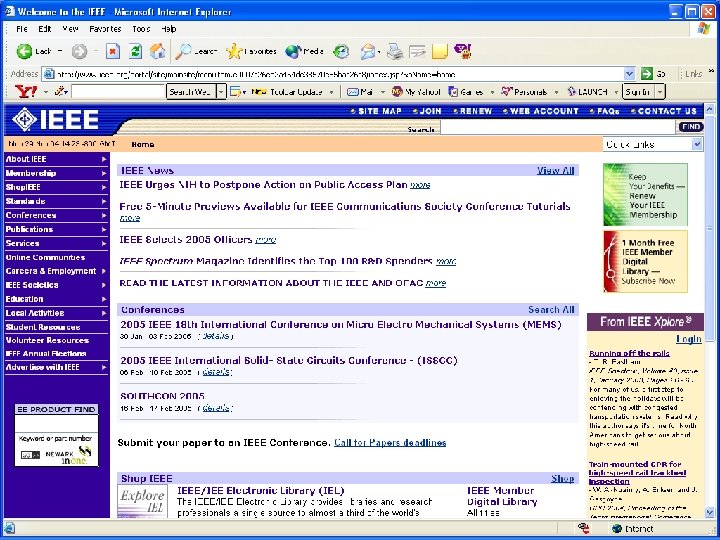
Task: Print the page with the printer icon
Action: [394, 51]
